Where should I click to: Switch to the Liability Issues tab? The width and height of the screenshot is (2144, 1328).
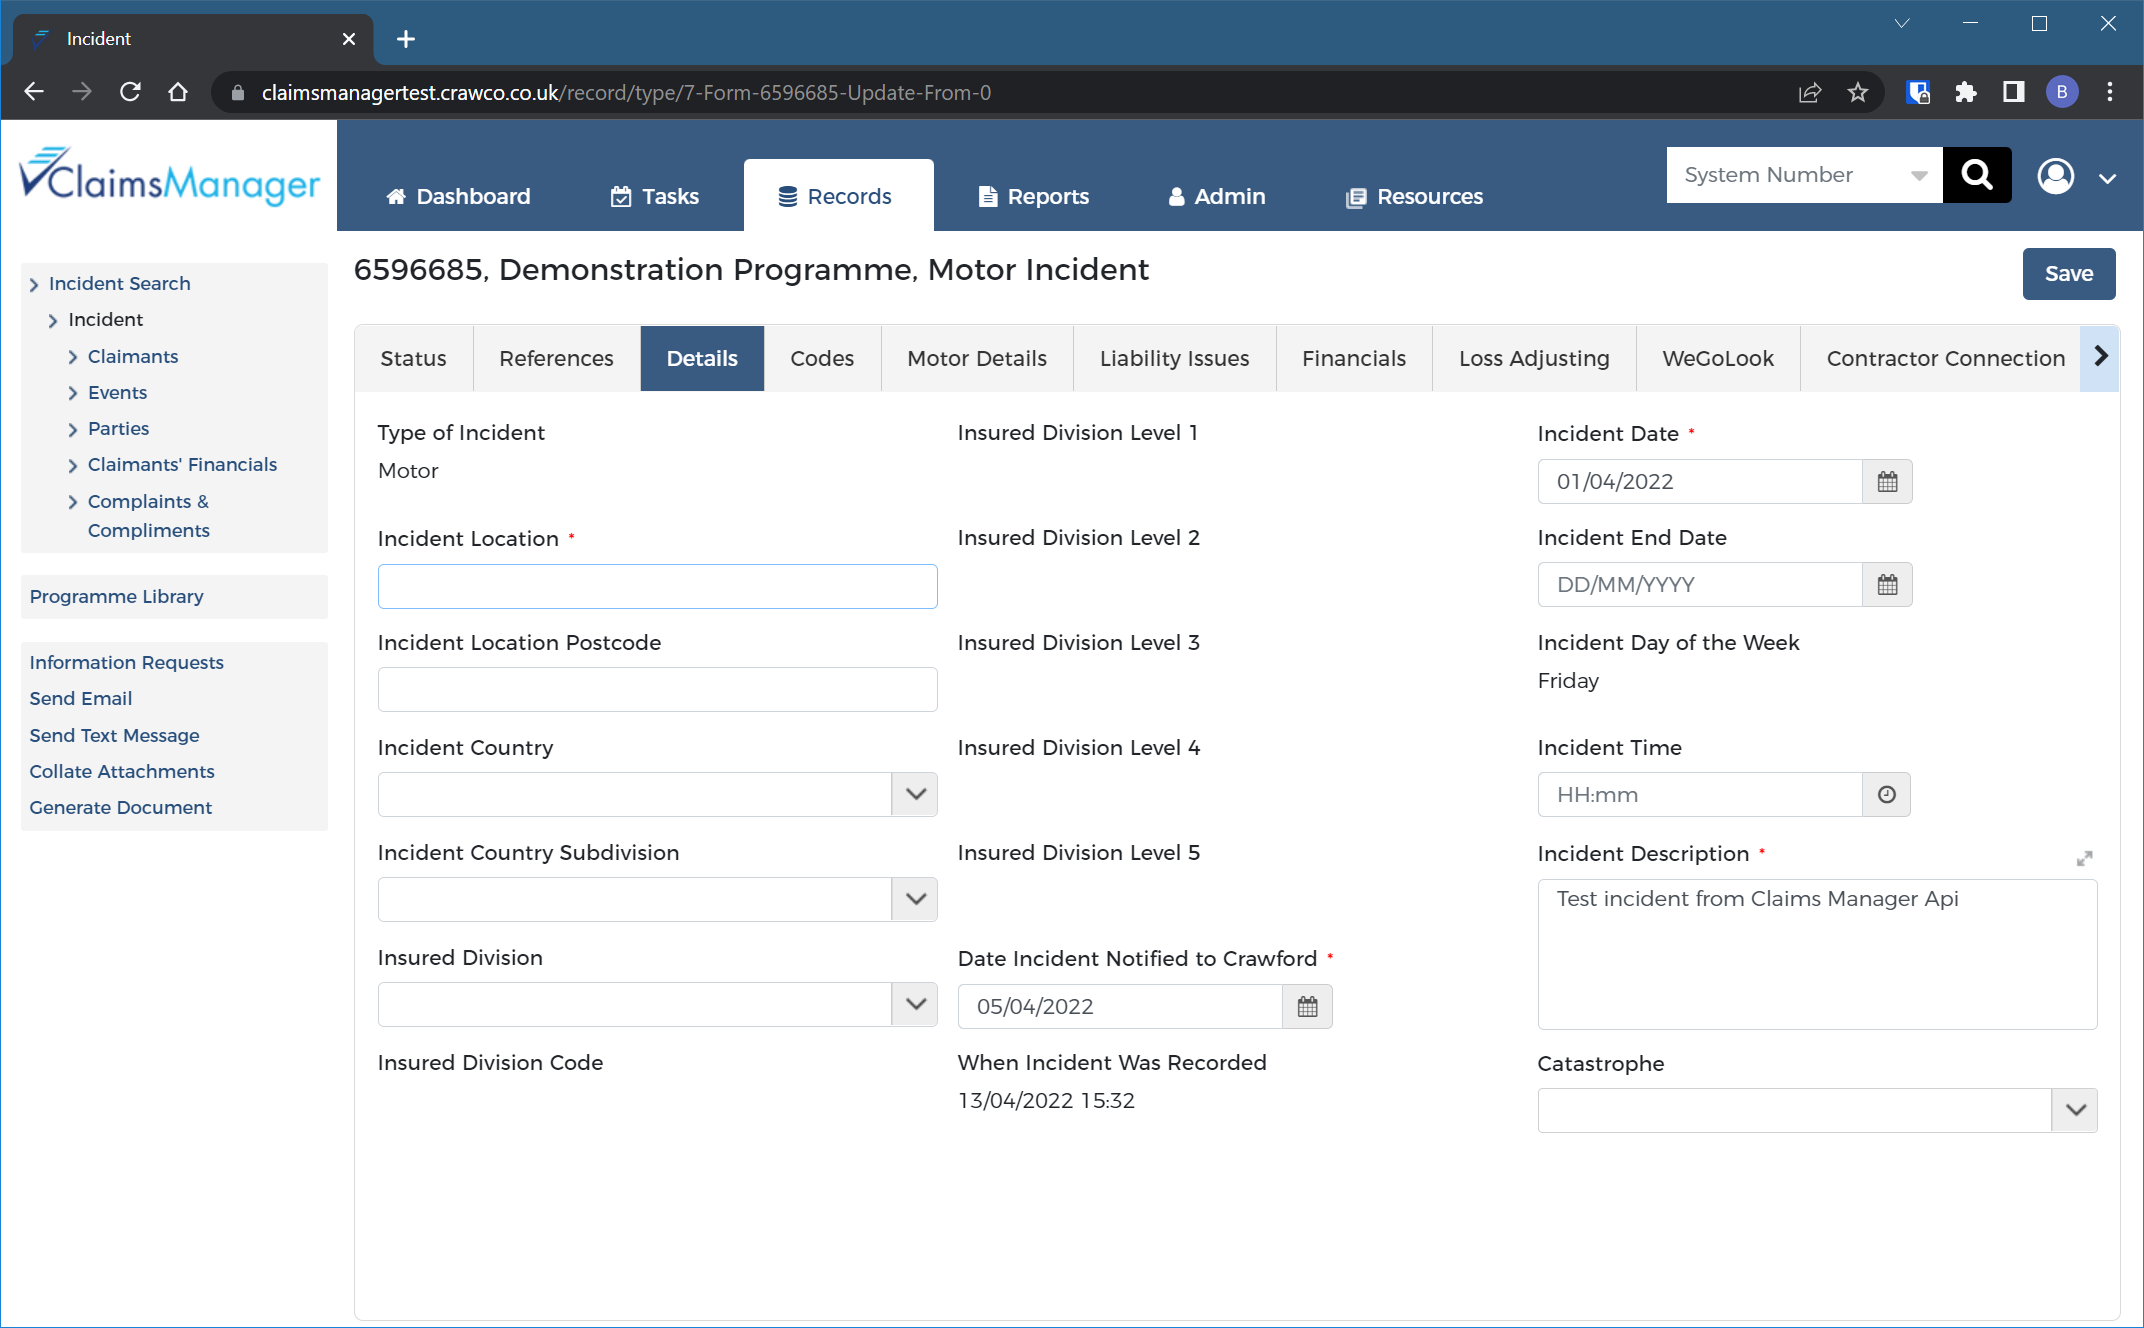(x=1174, y=359)
